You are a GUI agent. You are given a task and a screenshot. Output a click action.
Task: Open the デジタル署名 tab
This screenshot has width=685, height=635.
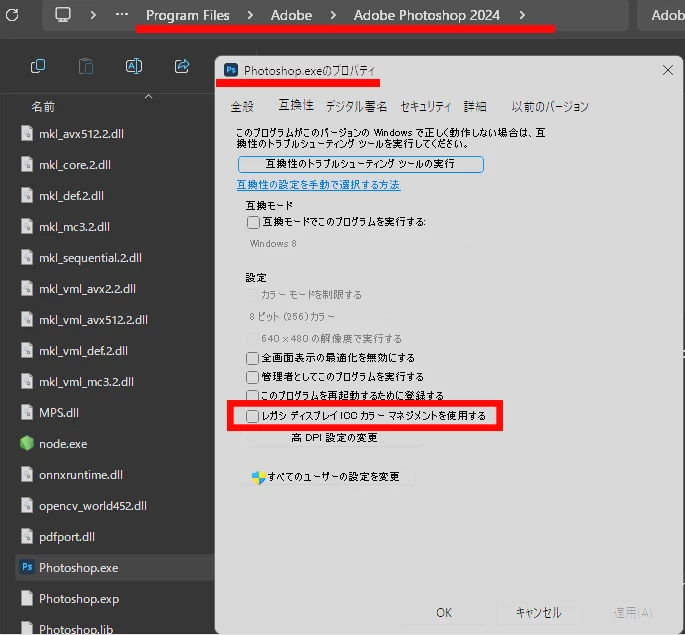coord(356,107)
